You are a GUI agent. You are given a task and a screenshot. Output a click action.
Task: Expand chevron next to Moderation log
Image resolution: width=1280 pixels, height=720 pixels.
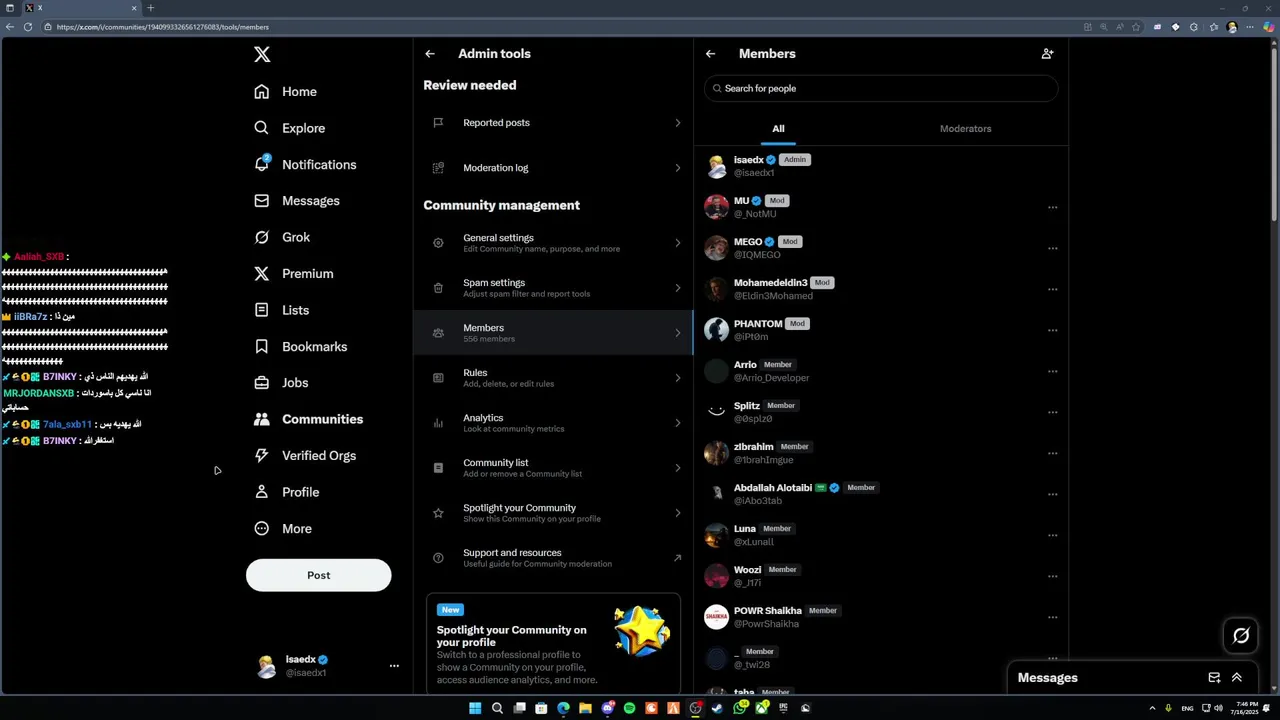677,168
